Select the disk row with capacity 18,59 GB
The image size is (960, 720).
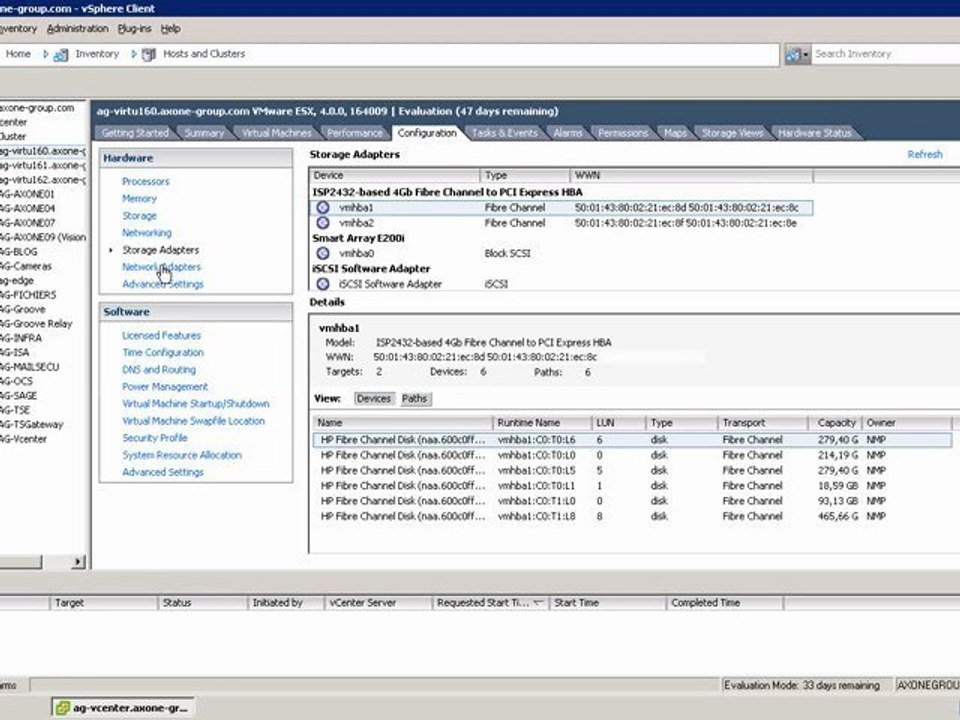coord(632,486)
